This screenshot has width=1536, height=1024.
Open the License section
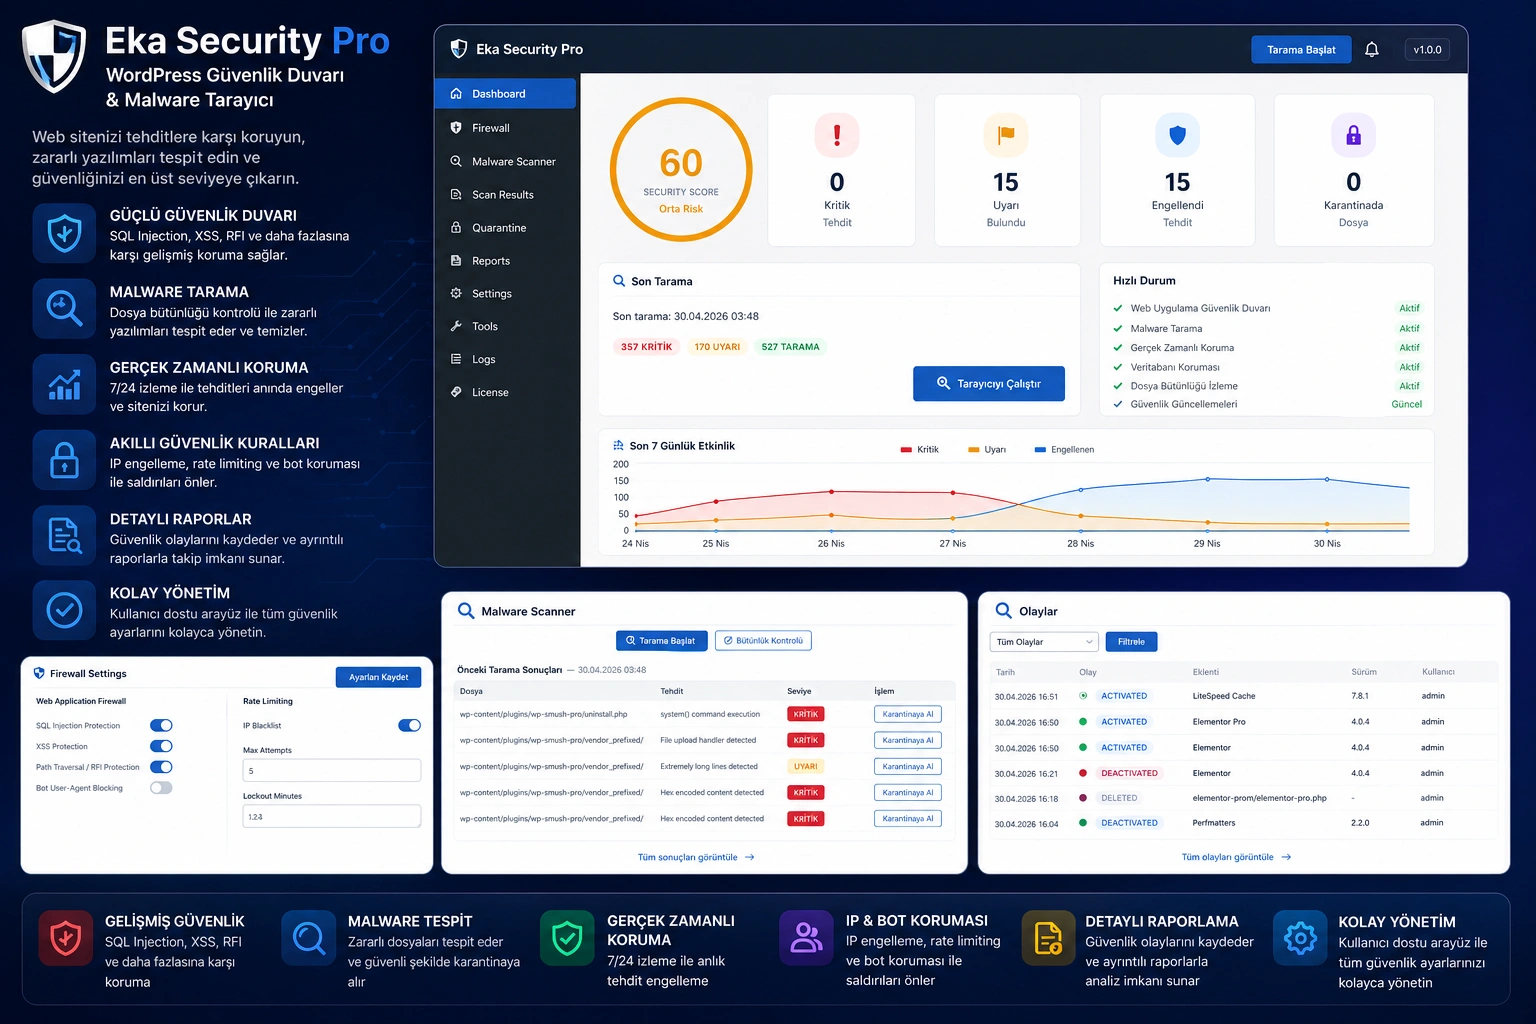click(x=490, y=392)
